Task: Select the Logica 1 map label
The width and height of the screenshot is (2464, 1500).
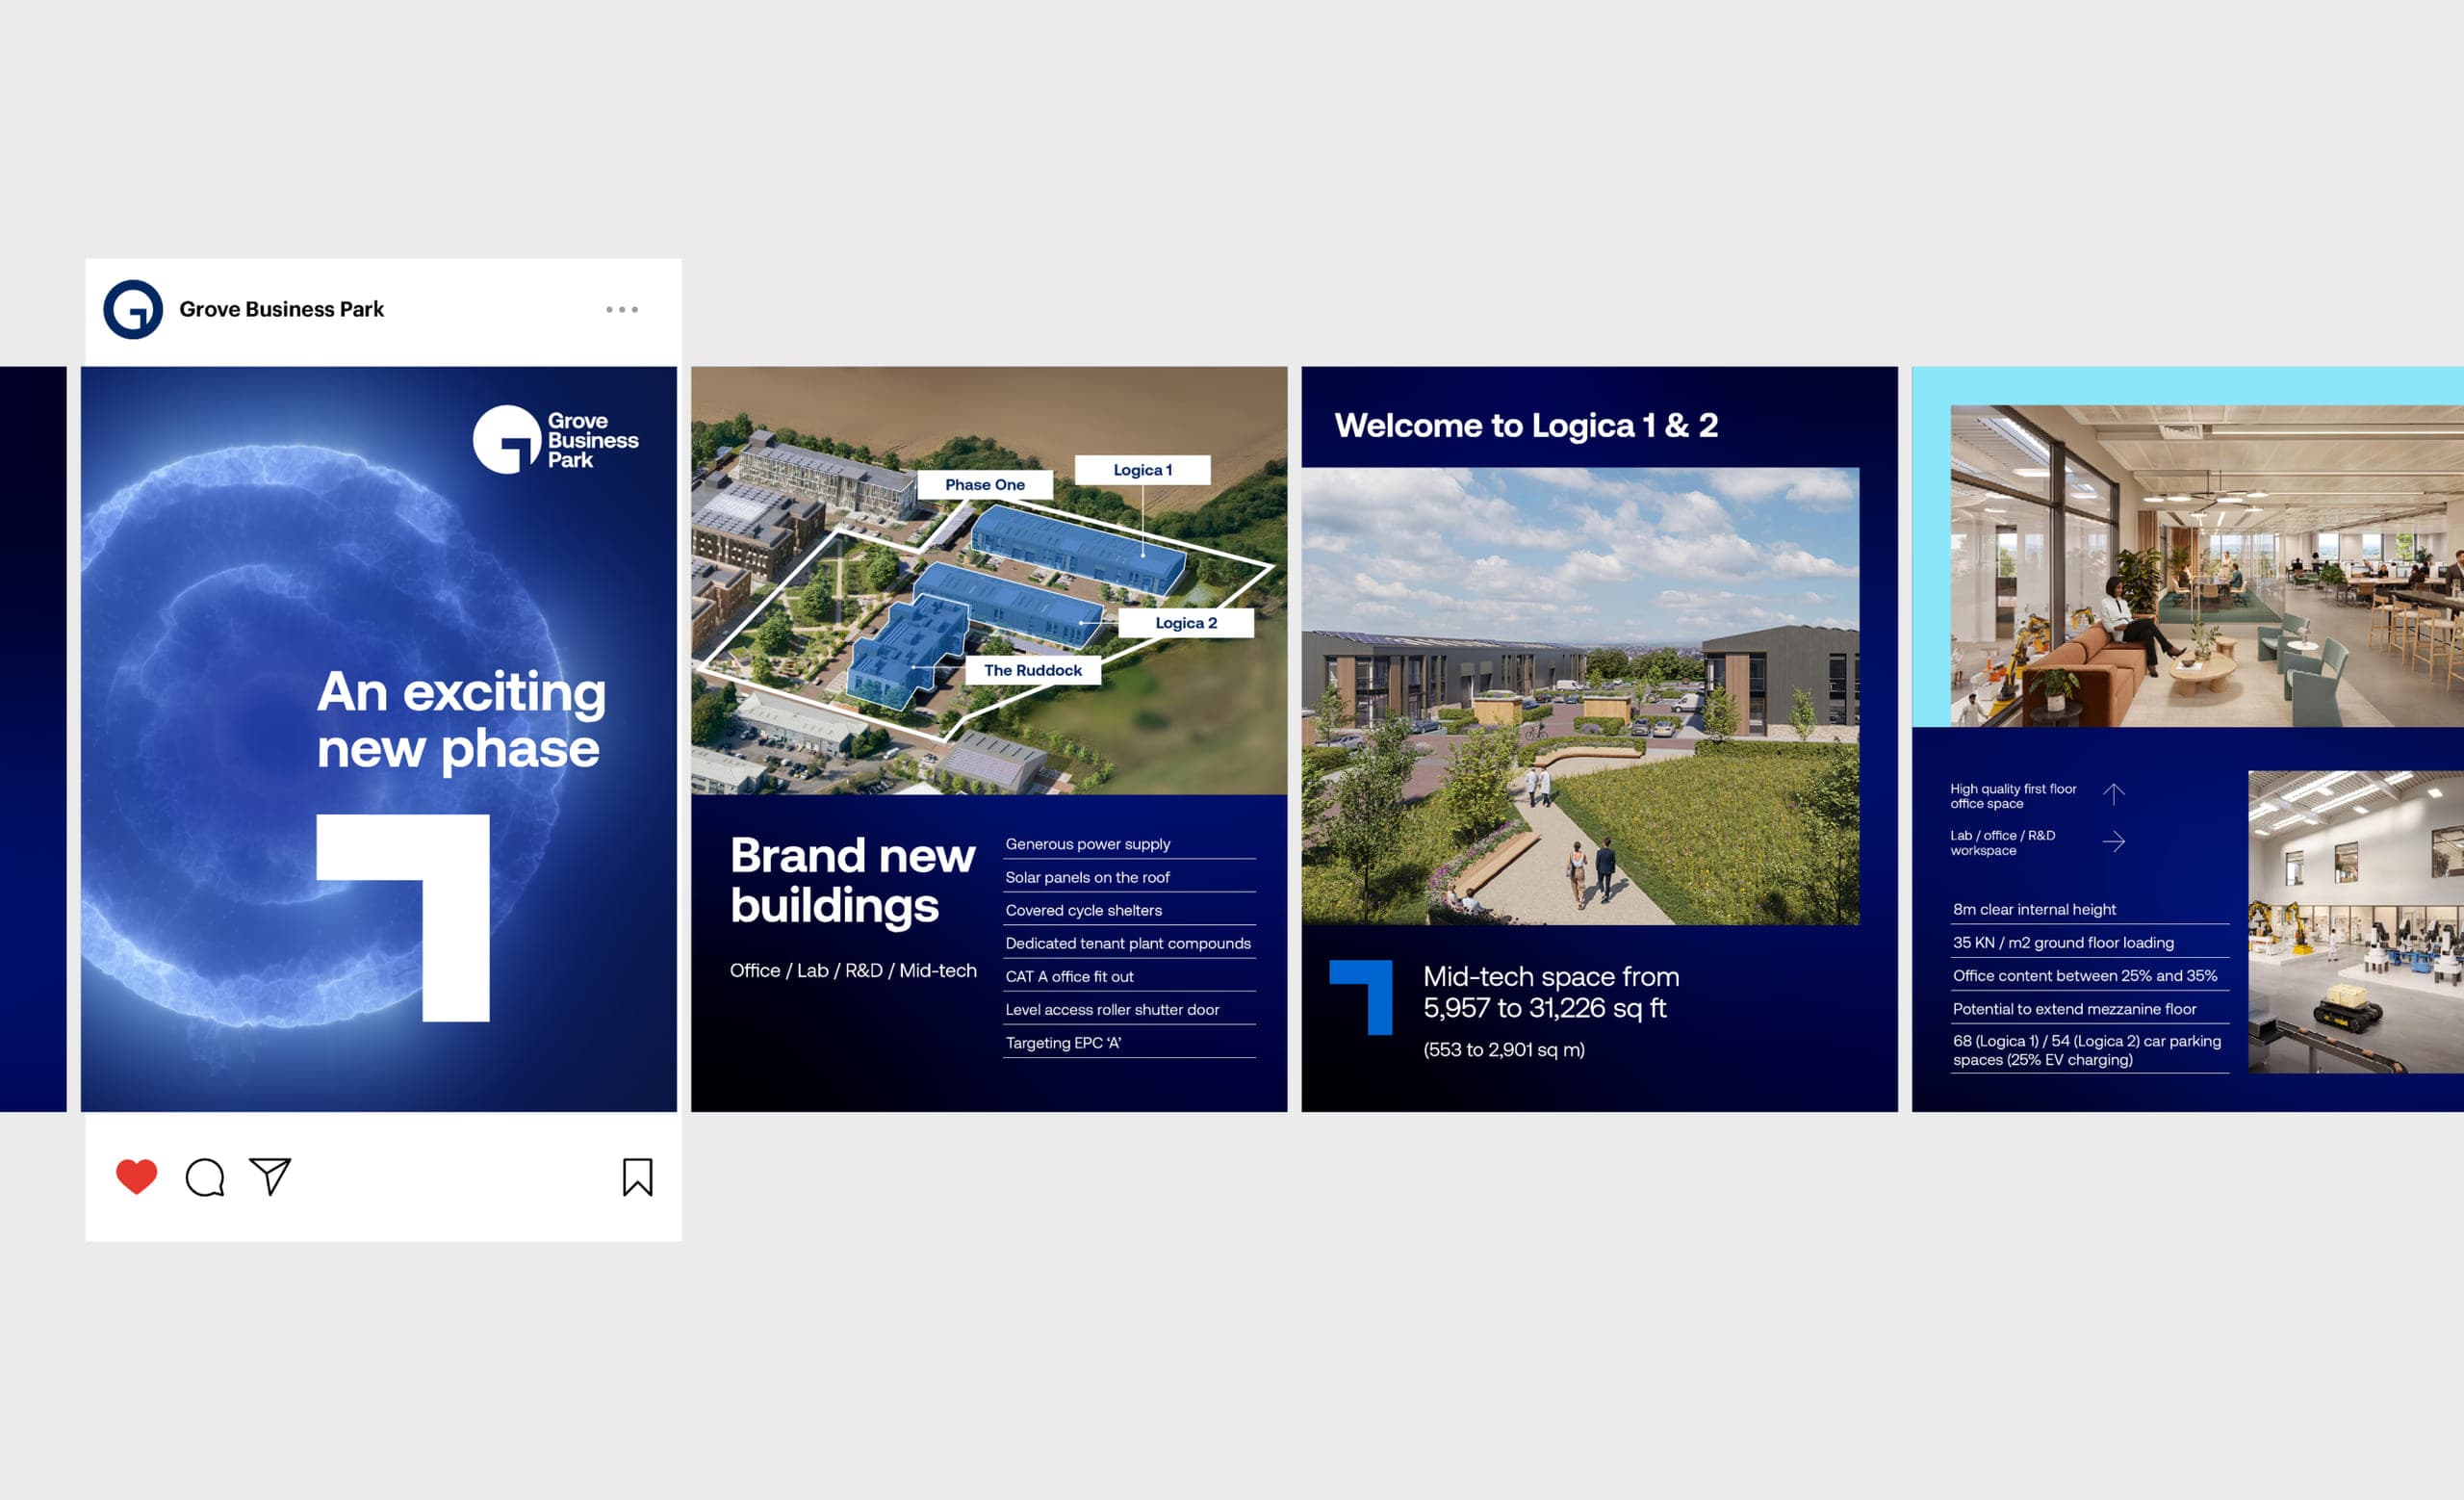Action: [x=1142, y=470]
